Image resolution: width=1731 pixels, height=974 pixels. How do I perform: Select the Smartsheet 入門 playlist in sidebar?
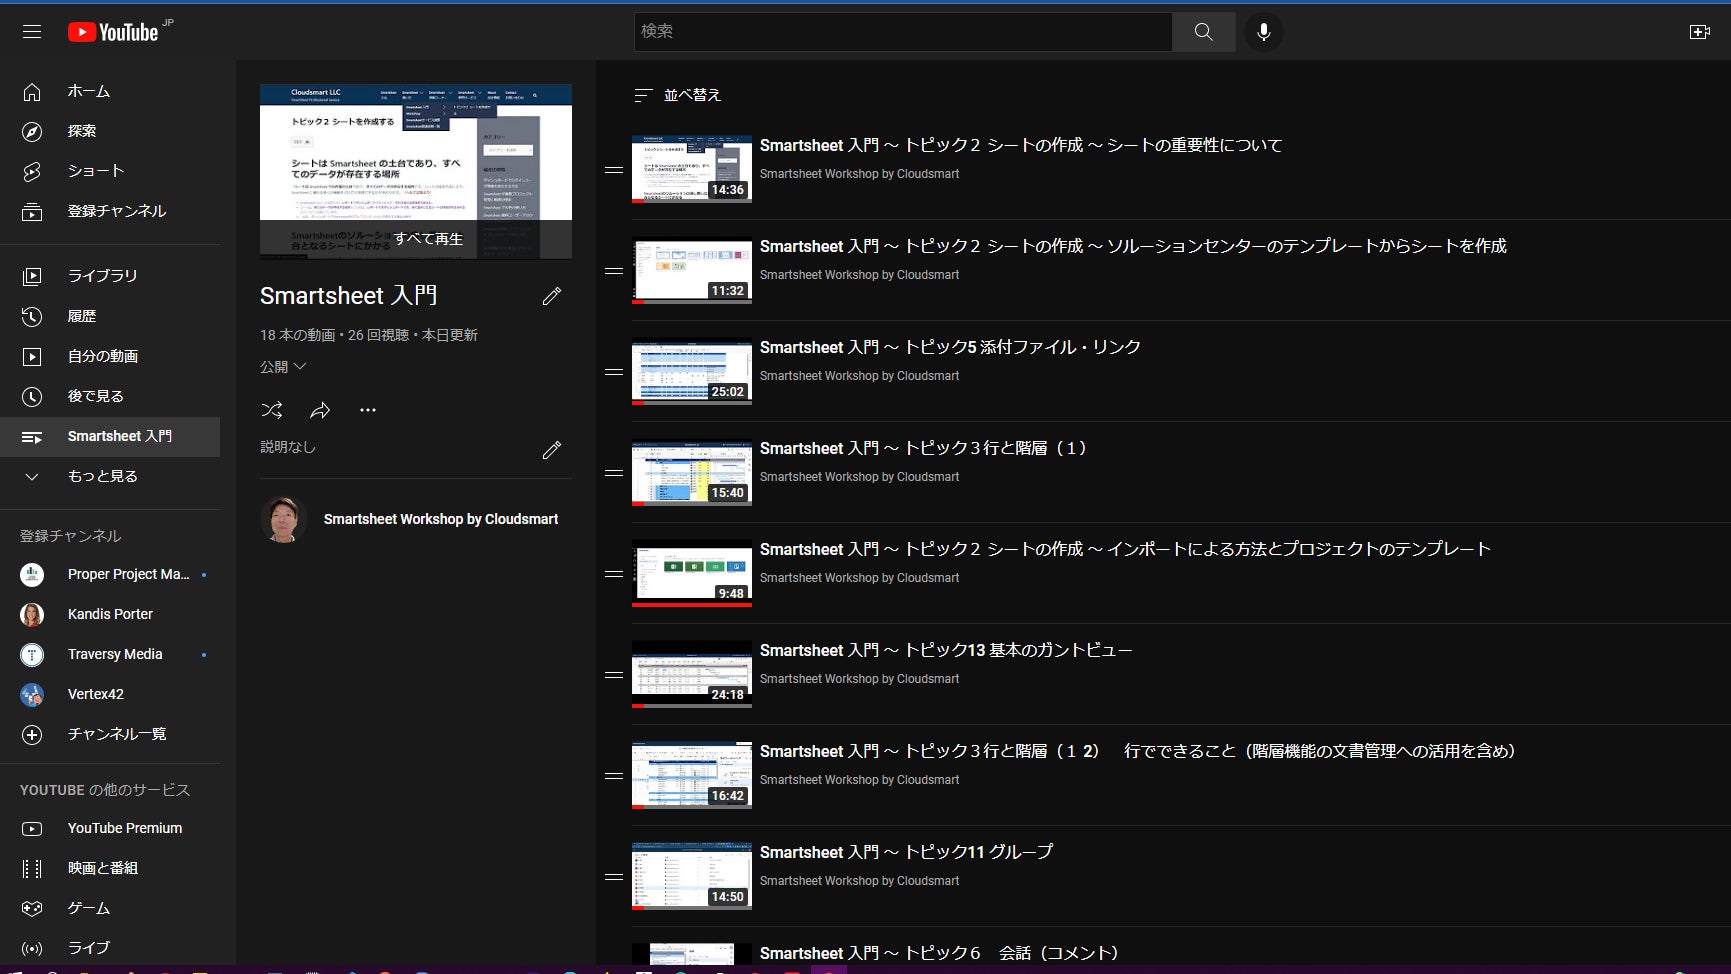click(x=110, y=436)
